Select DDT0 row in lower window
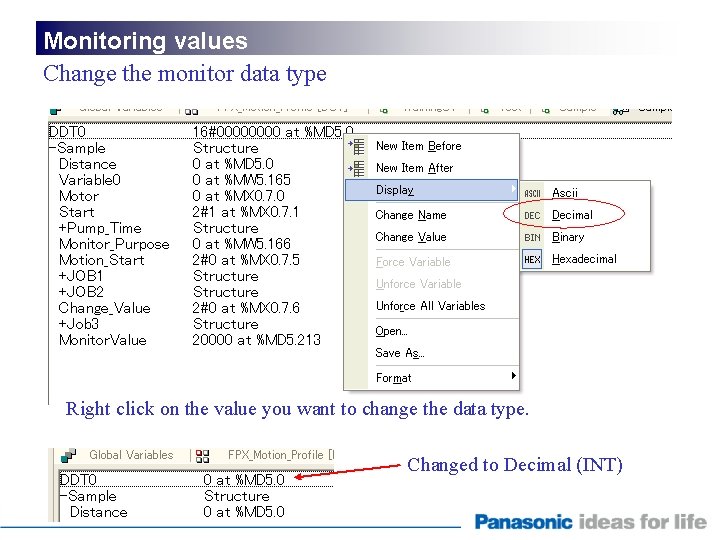The image size is (720, 540). pos(79,480)
